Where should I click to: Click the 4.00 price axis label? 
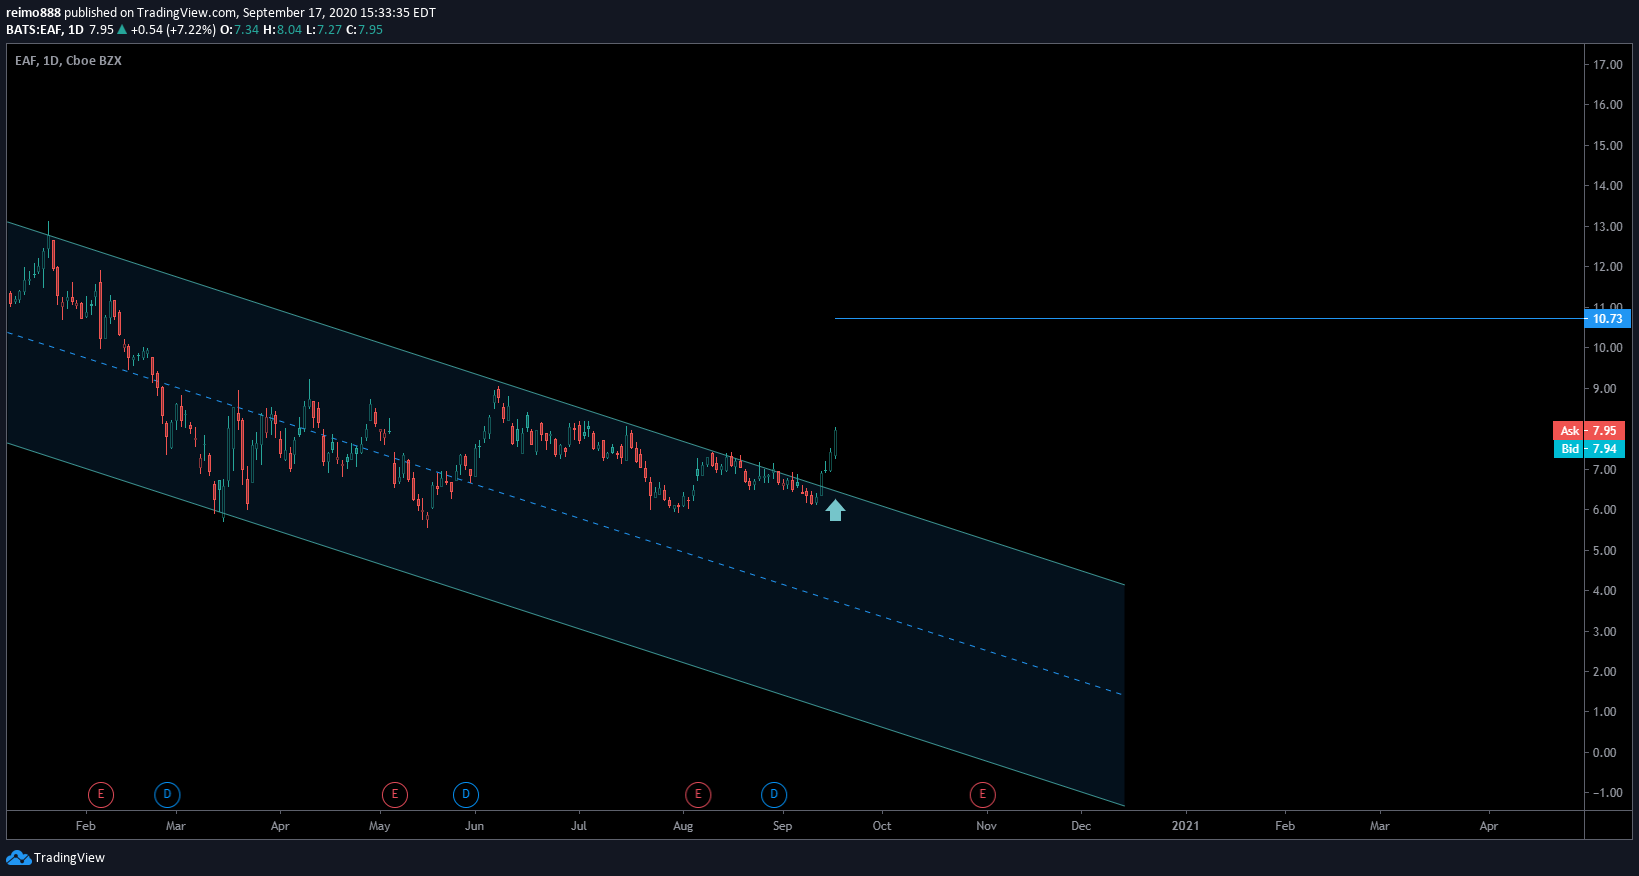[1605, 591]
